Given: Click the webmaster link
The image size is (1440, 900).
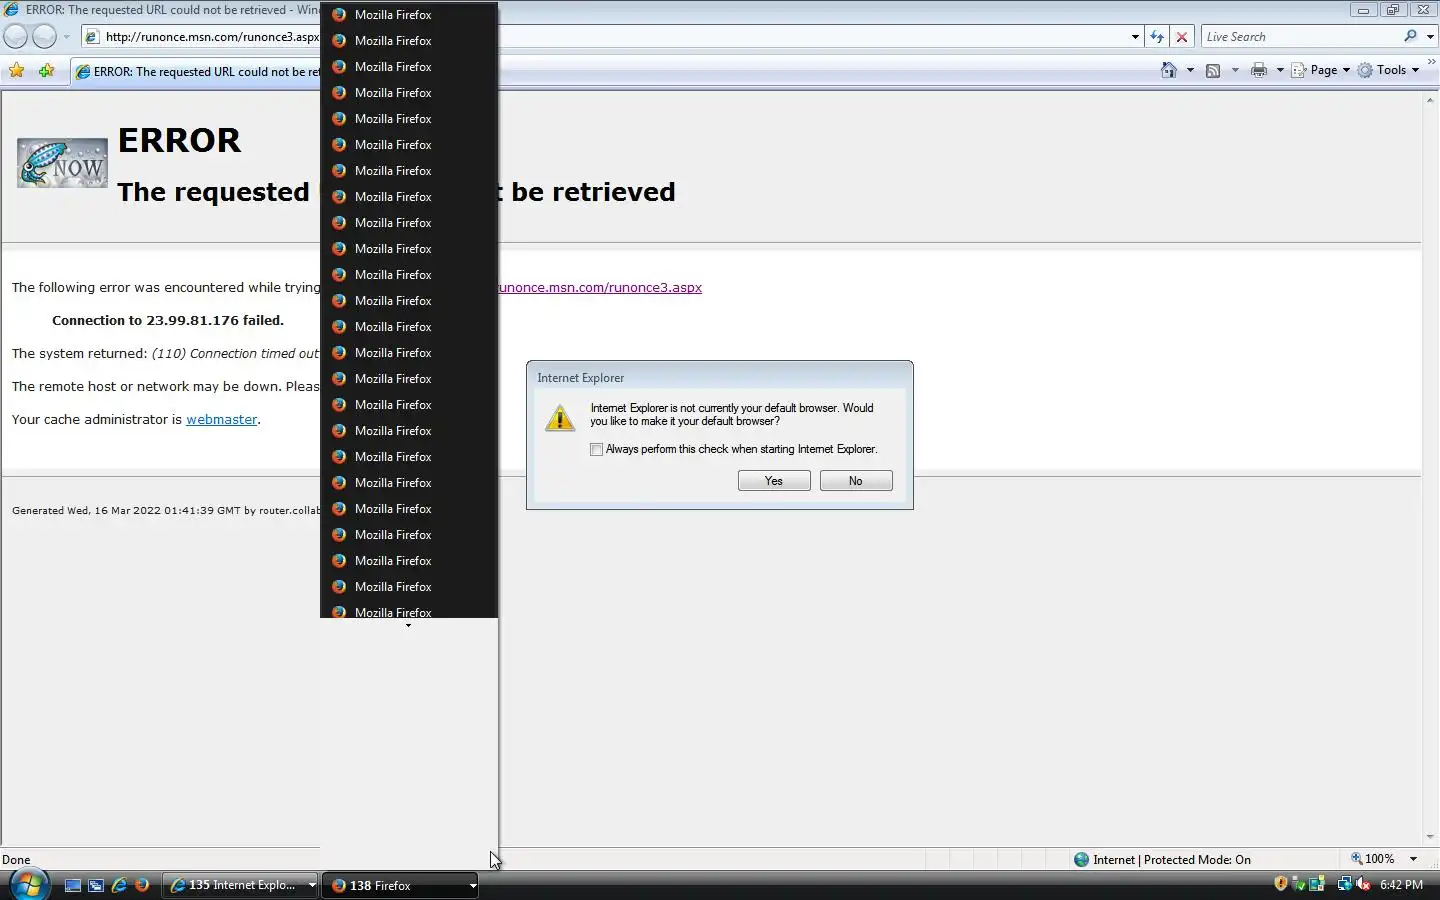Looking at the screenshot, I should pos(222,419).
